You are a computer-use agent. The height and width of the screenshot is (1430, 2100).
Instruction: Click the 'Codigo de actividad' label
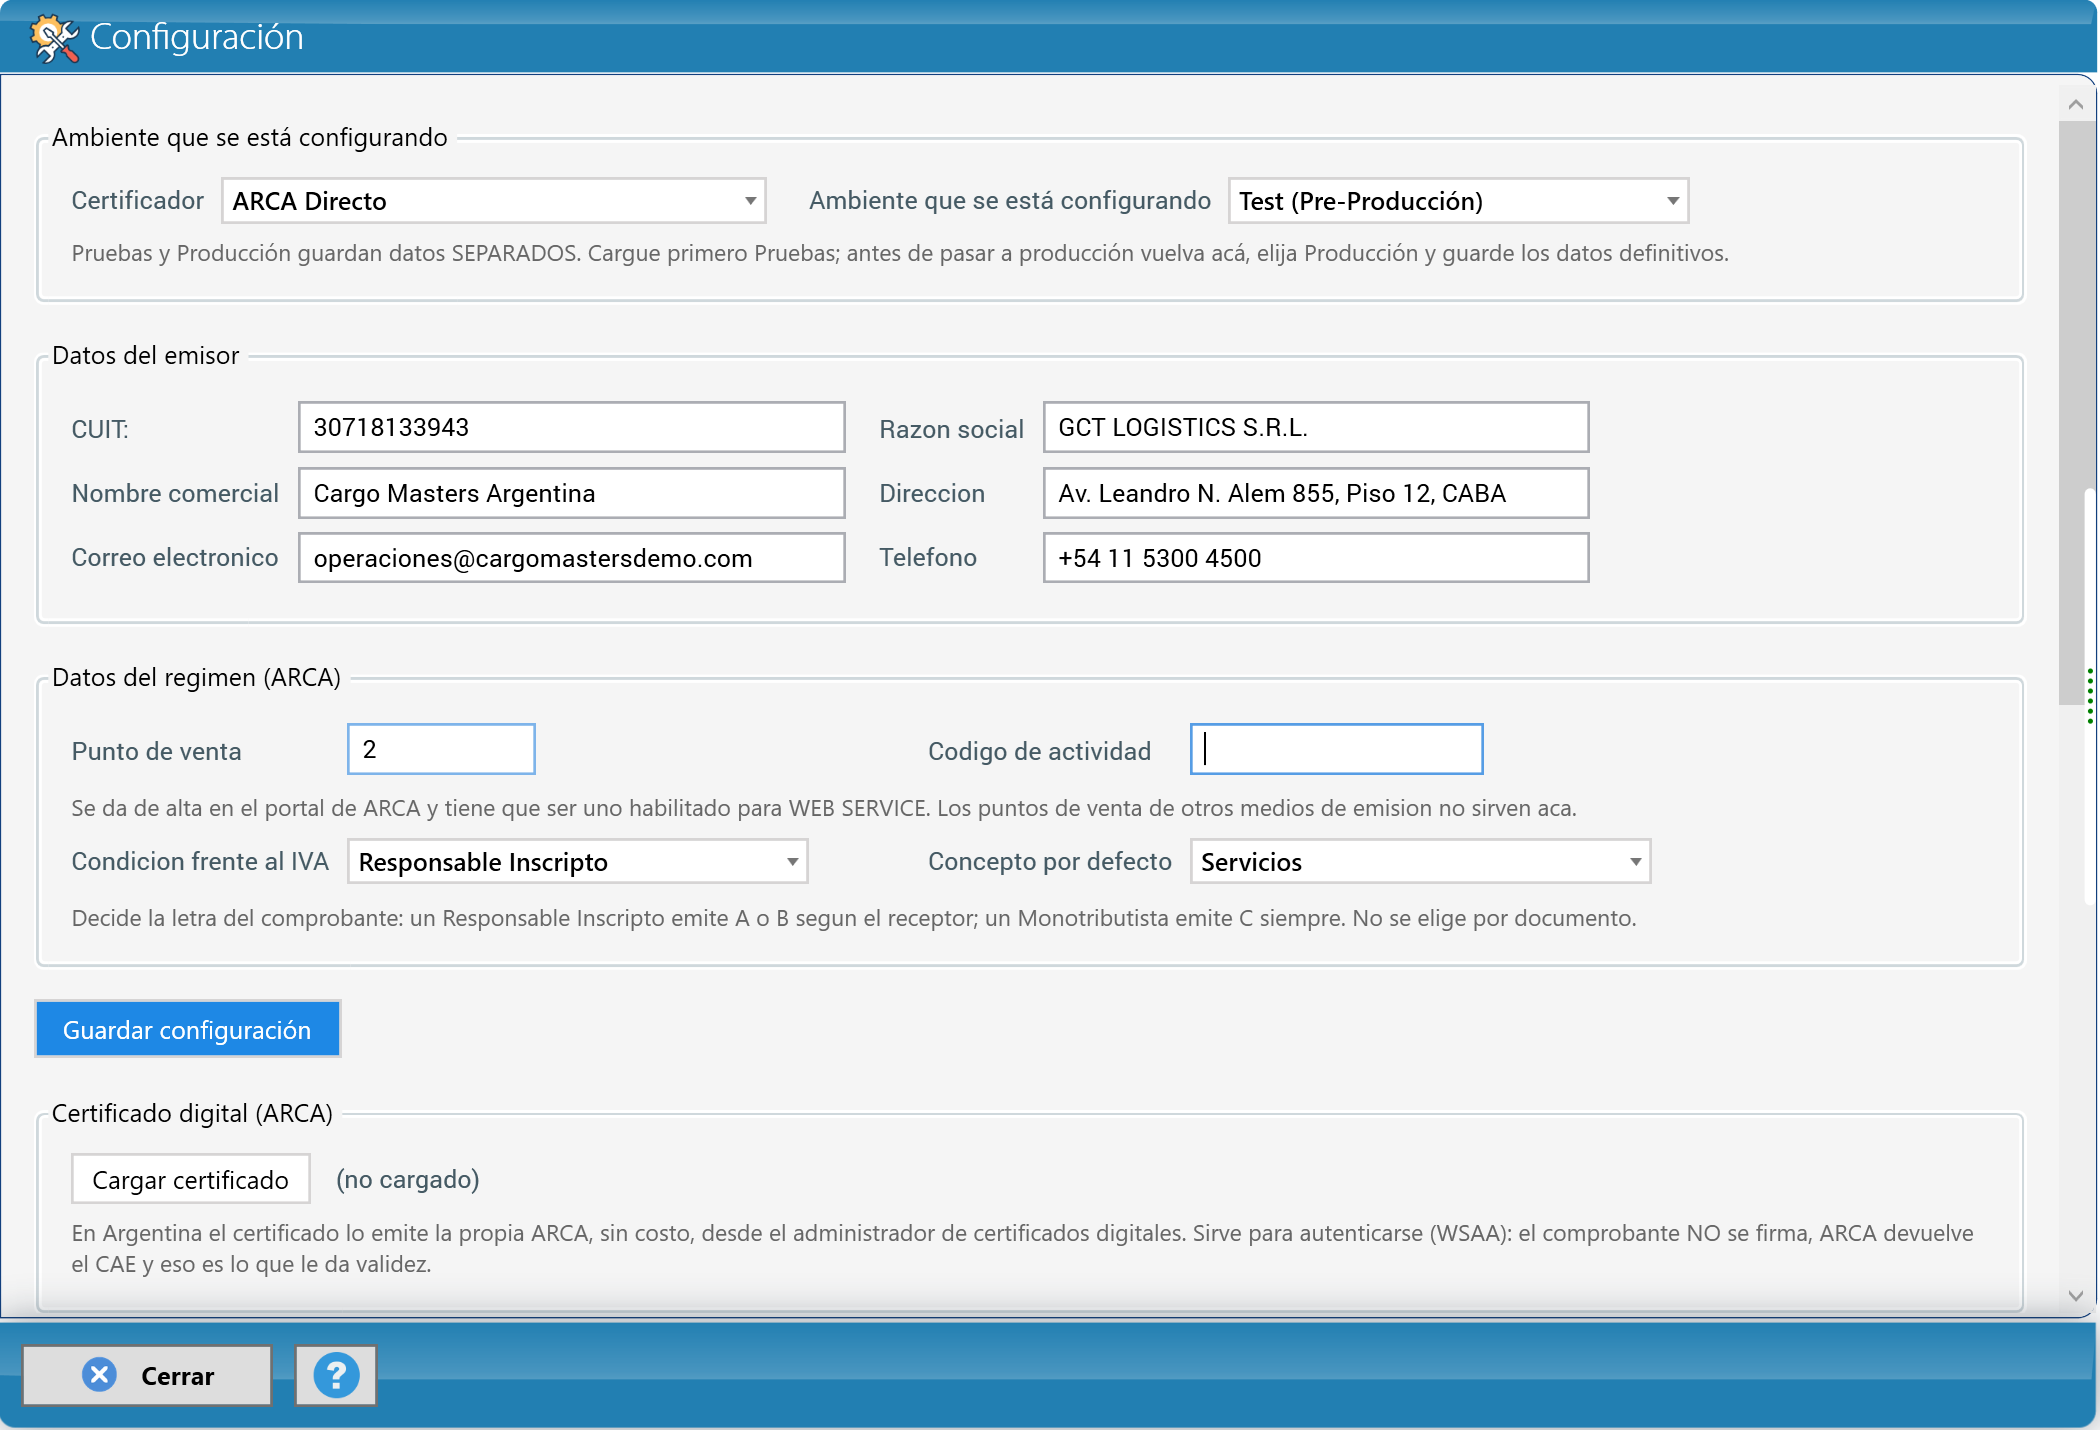point(1040,751)
